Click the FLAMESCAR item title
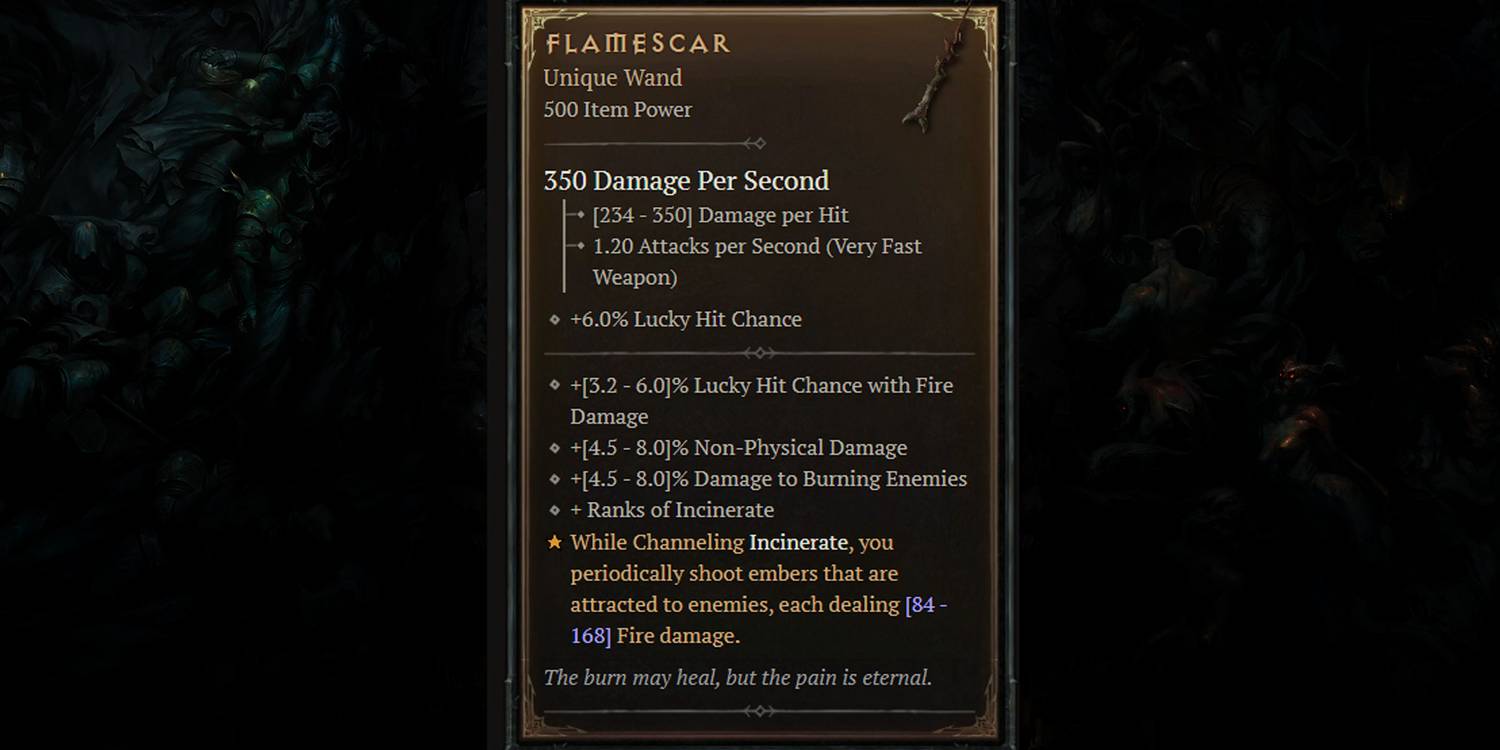The image size is (1500, 750). (637, 44)
